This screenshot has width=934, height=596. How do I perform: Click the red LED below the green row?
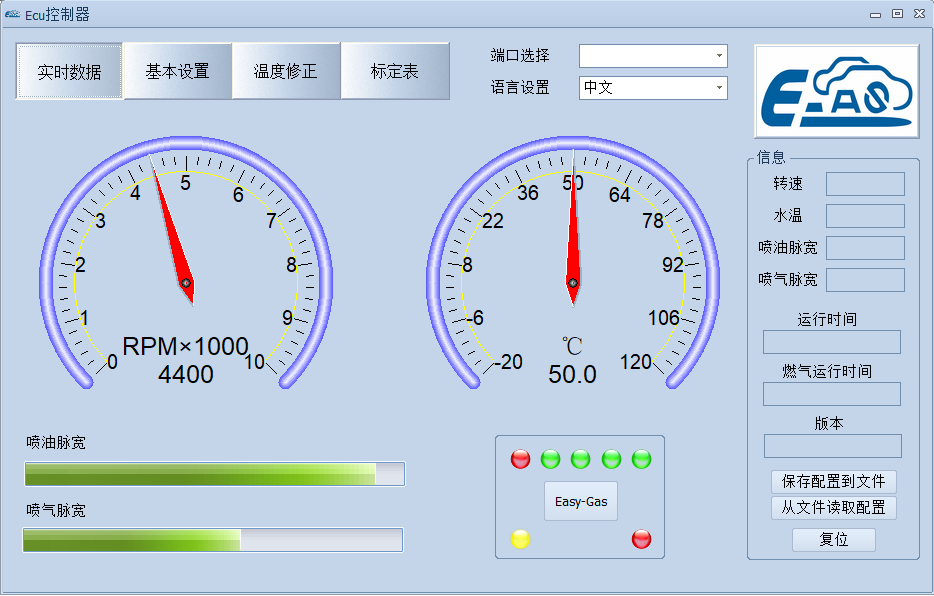[641, 539]
